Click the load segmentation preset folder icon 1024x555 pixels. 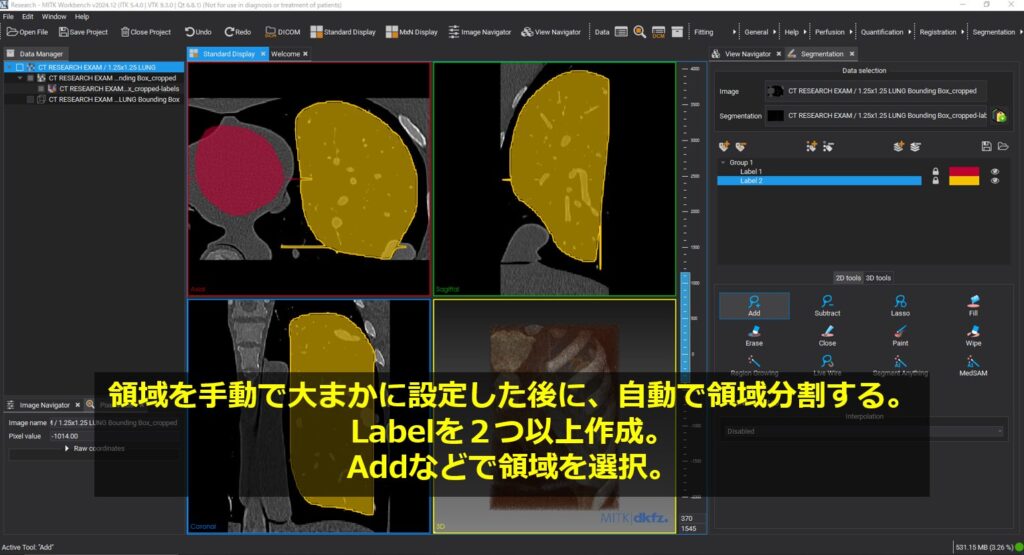tap(1003, 146)
